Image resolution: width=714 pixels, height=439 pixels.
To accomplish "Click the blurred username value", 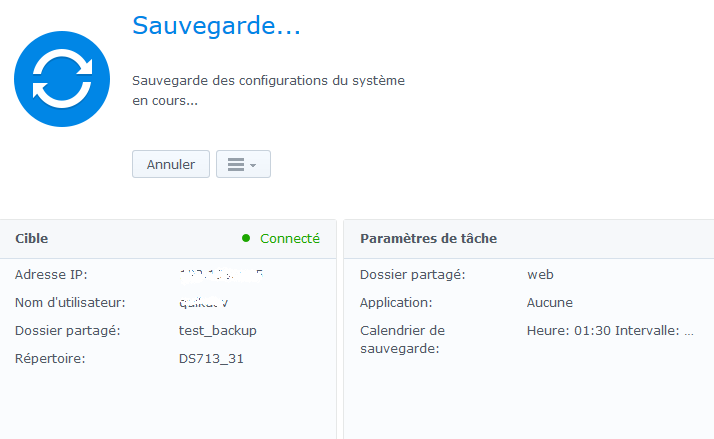I will click(204, 303).
